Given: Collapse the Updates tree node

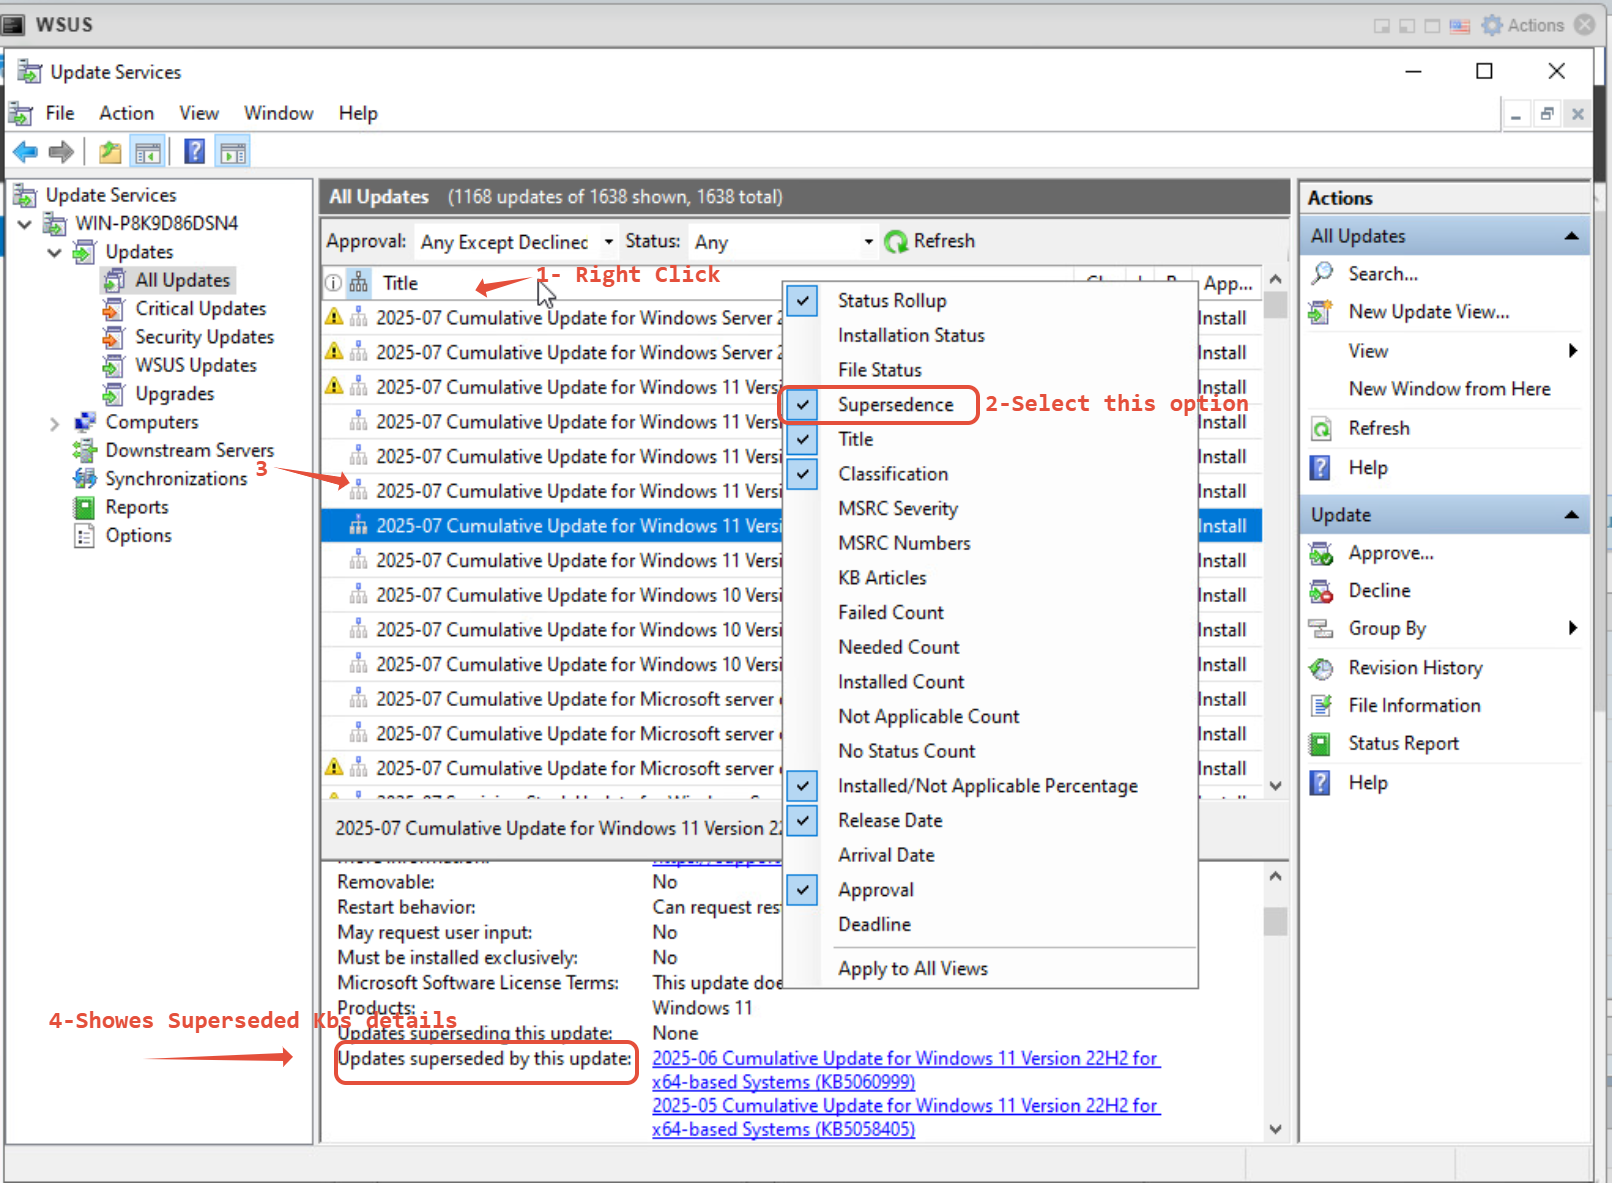Looking at the screenshot, I should [x=55, y=252].
